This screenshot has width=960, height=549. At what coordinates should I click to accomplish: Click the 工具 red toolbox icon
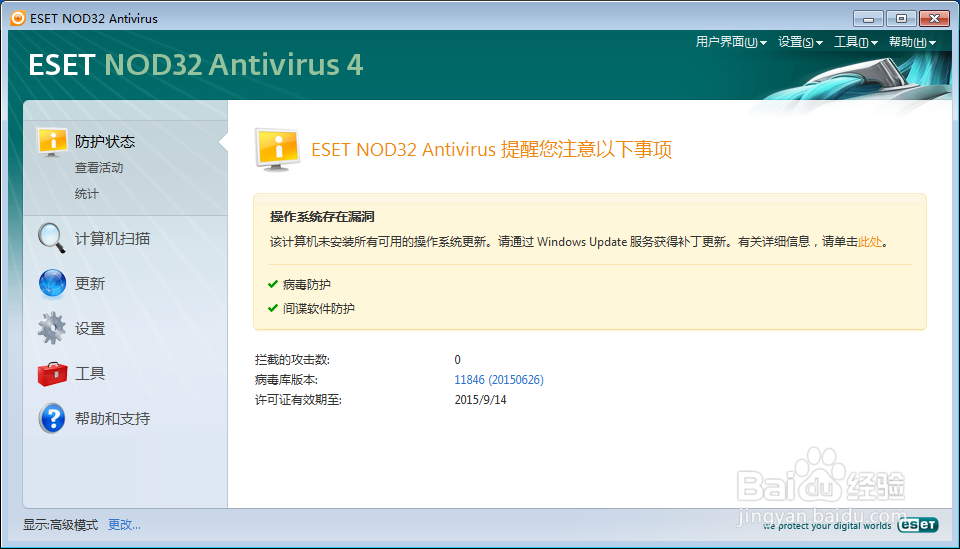52,373
